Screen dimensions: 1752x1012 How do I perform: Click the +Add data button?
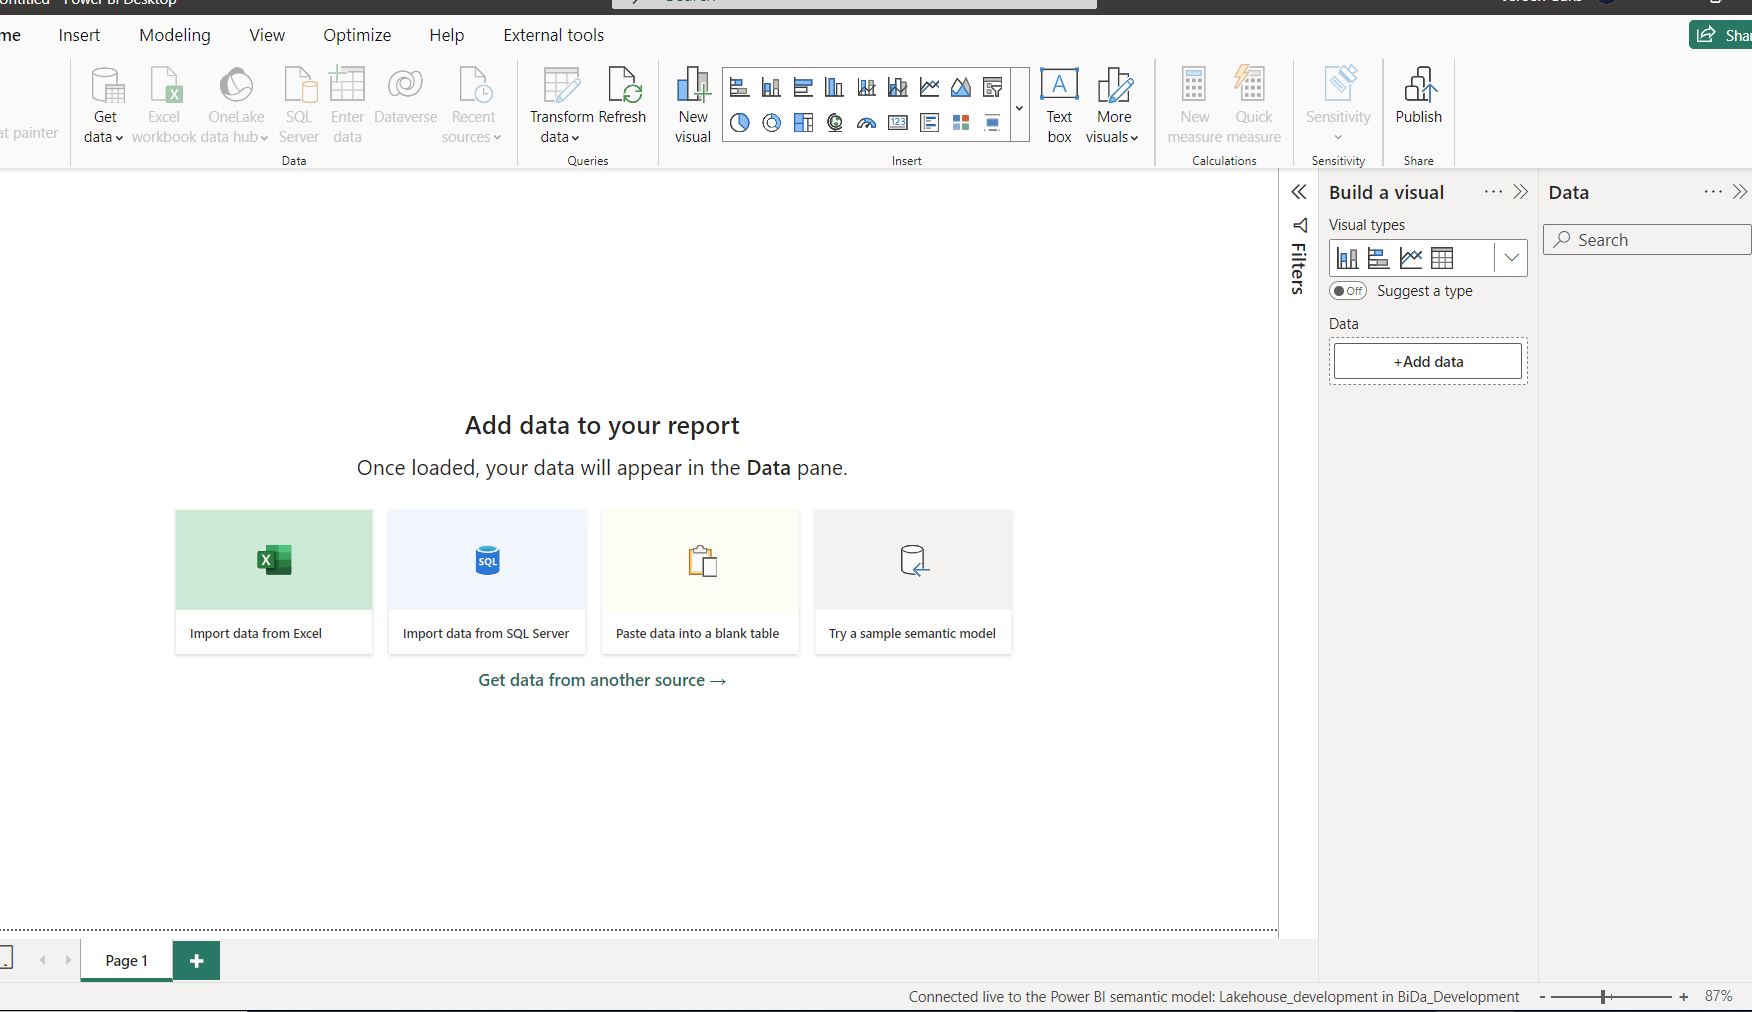click(x=1428, y=362)
